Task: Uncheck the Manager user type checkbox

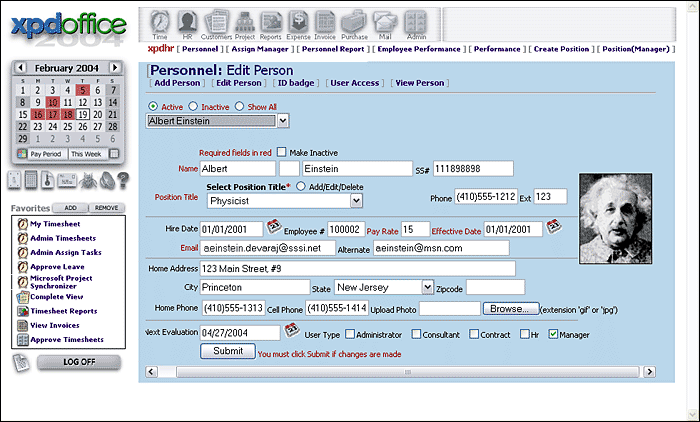Action: point(553,334)
